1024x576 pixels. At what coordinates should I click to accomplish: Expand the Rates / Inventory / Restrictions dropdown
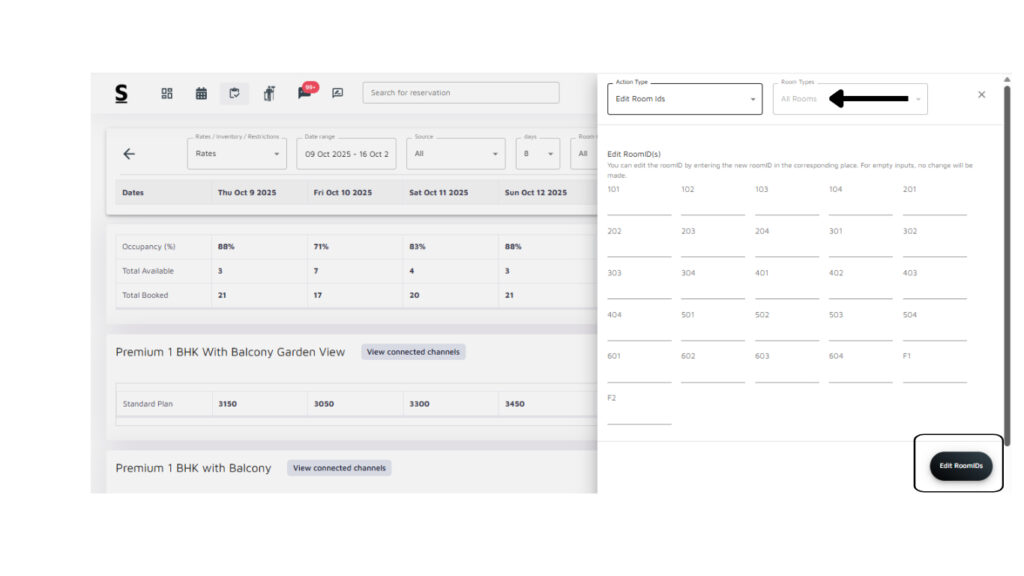(237, 154)
